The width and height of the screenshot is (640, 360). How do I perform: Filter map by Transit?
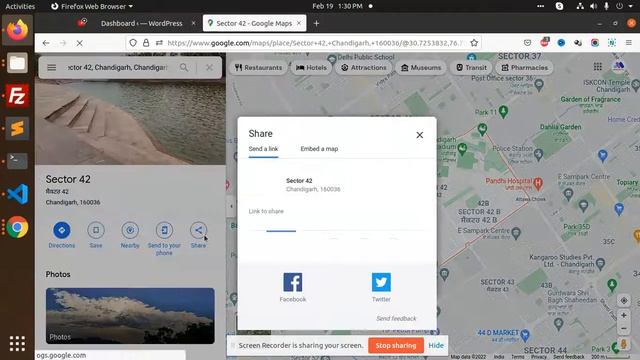471,68
